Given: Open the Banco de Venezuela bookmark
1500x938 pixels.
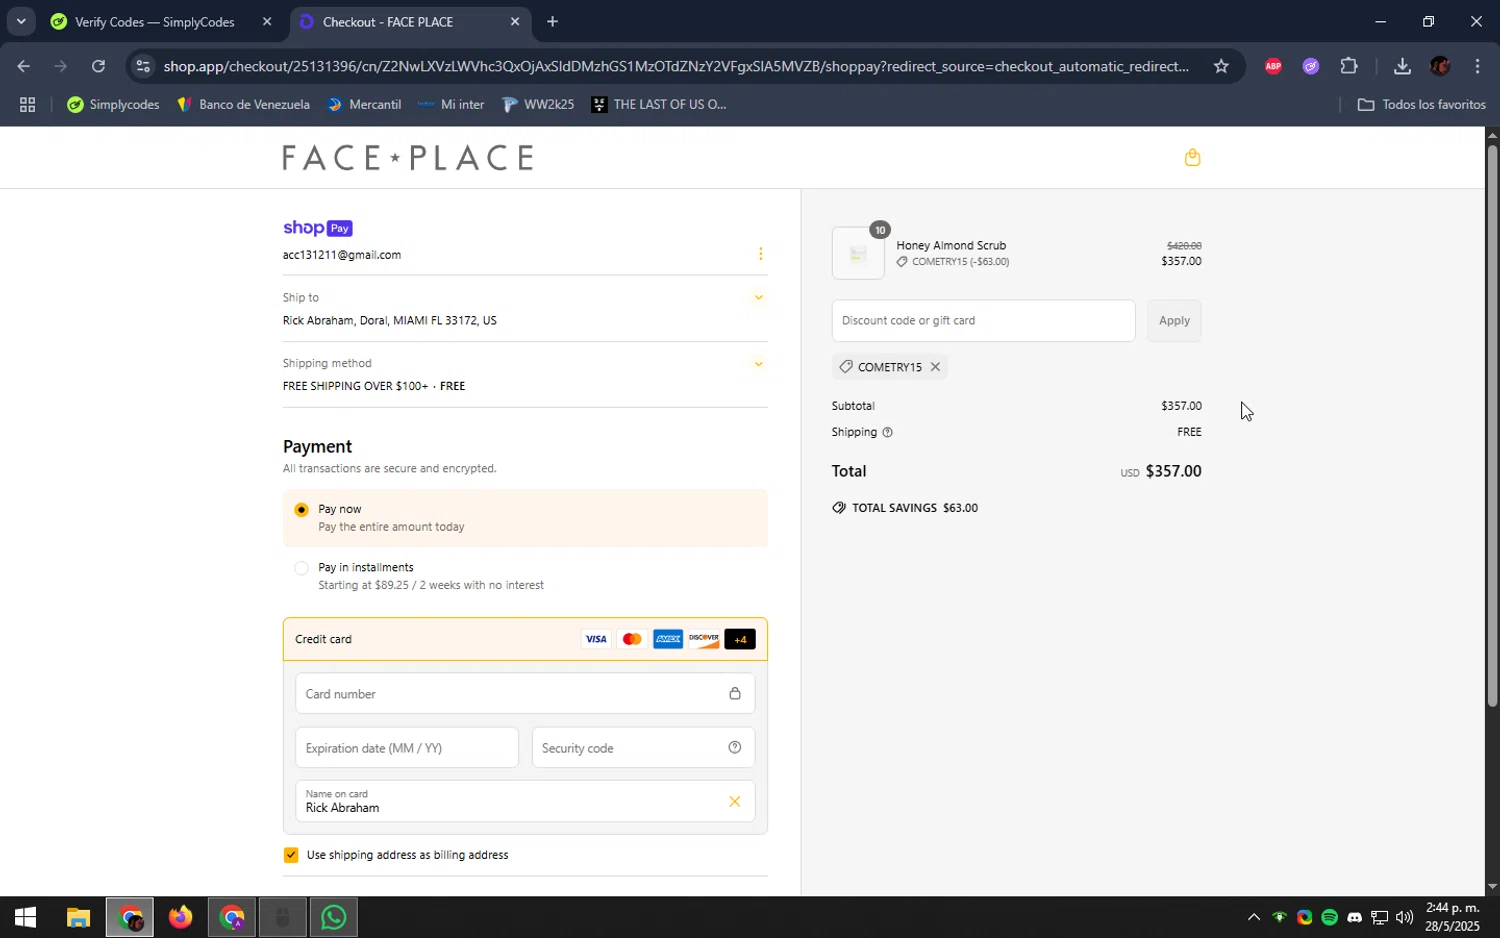Looking at the screenshot, I should [243, 104].
